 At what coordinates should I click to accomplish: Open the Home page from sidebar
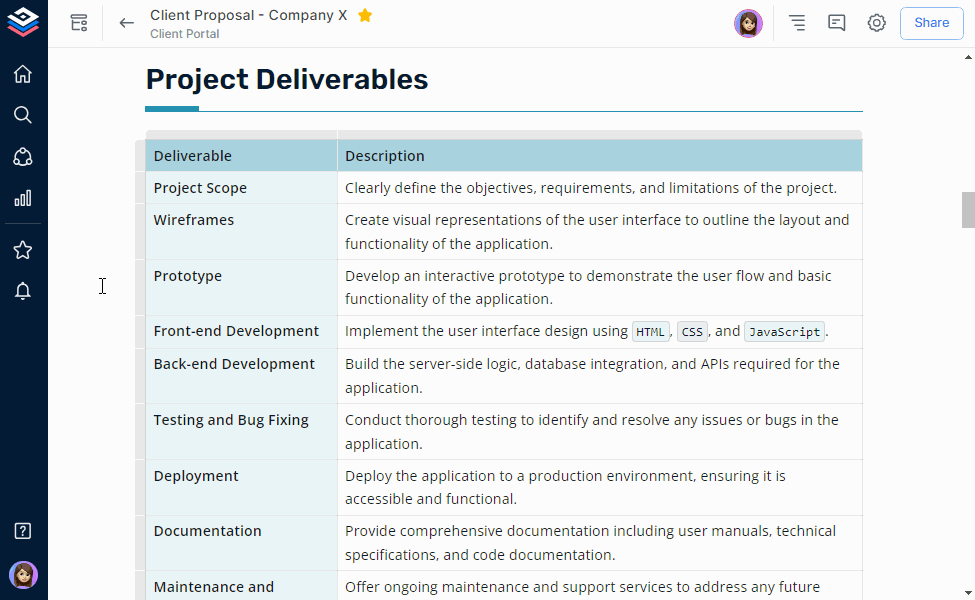23,74
